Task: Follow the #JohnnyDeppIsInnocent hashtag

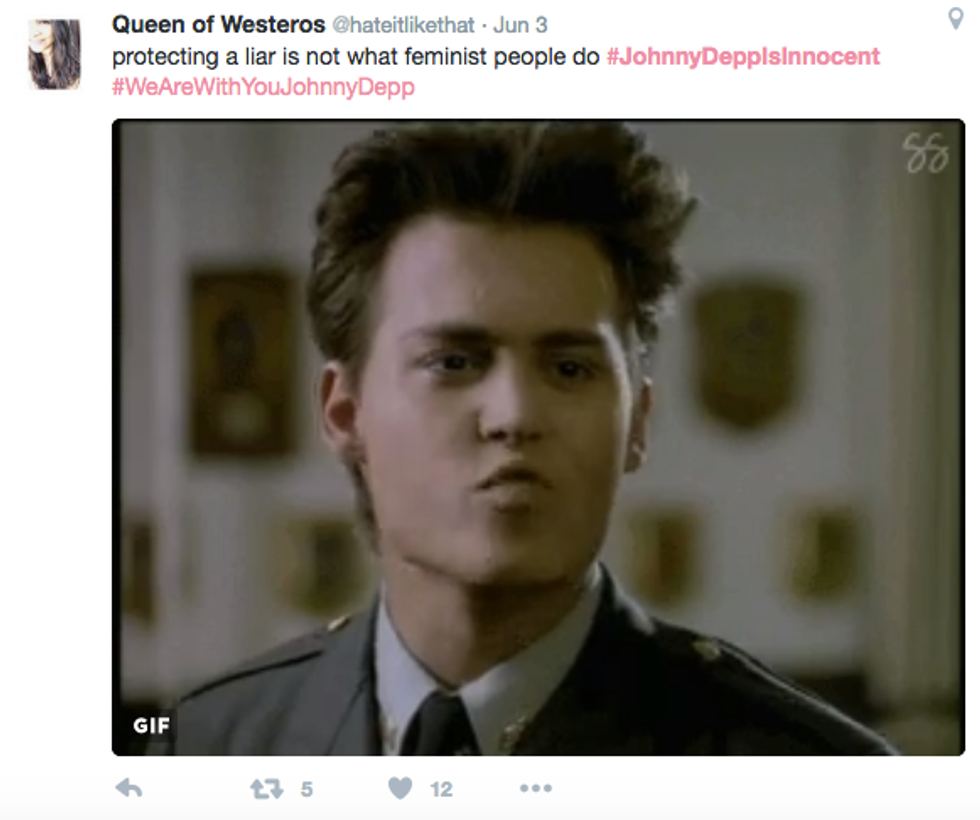Action: (x=743, y=57)
